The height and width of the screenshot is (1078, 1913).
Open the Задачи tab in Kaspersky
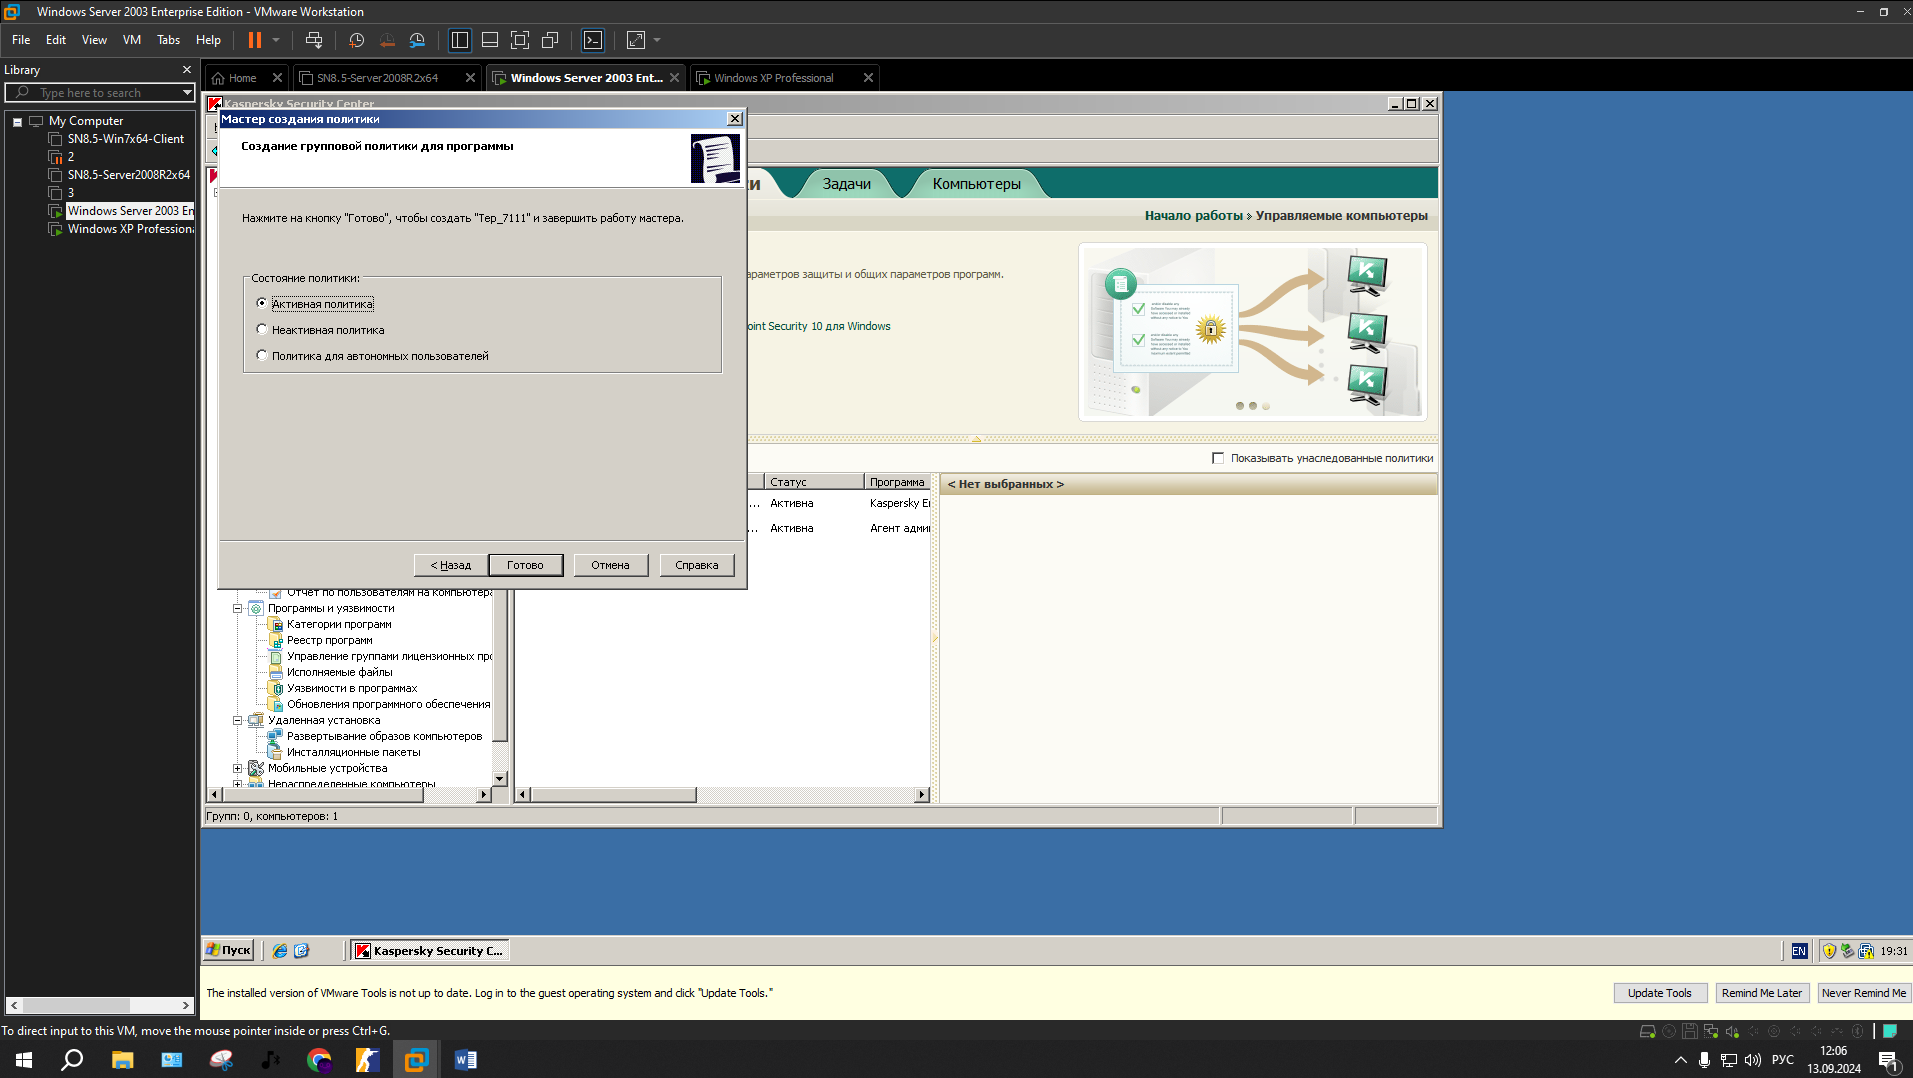(x=846, y=184)
